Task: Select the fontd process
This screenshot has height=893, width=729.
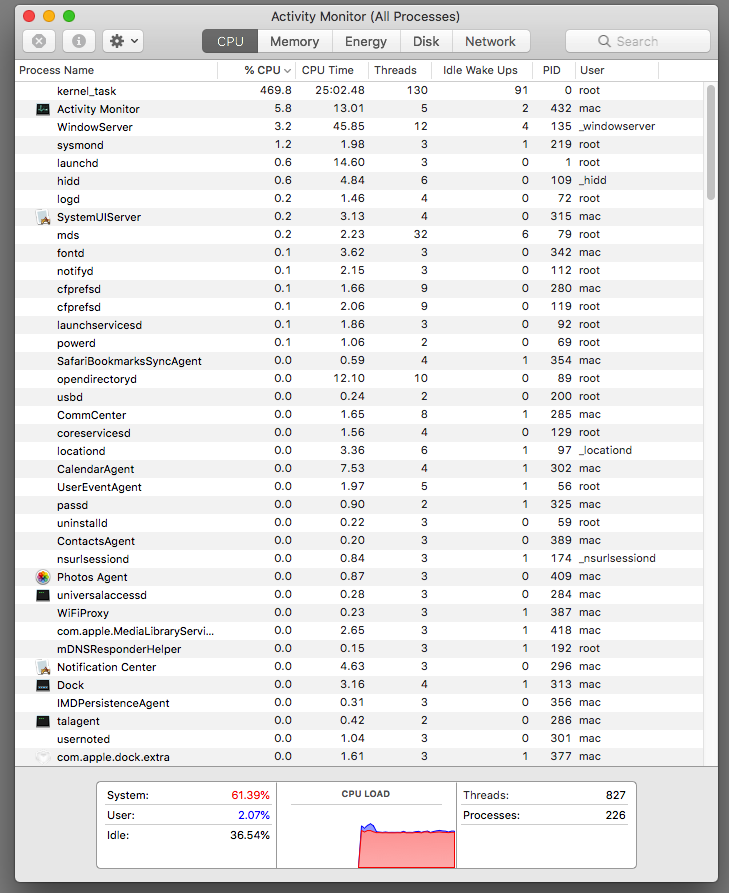Action: point(359,253)
